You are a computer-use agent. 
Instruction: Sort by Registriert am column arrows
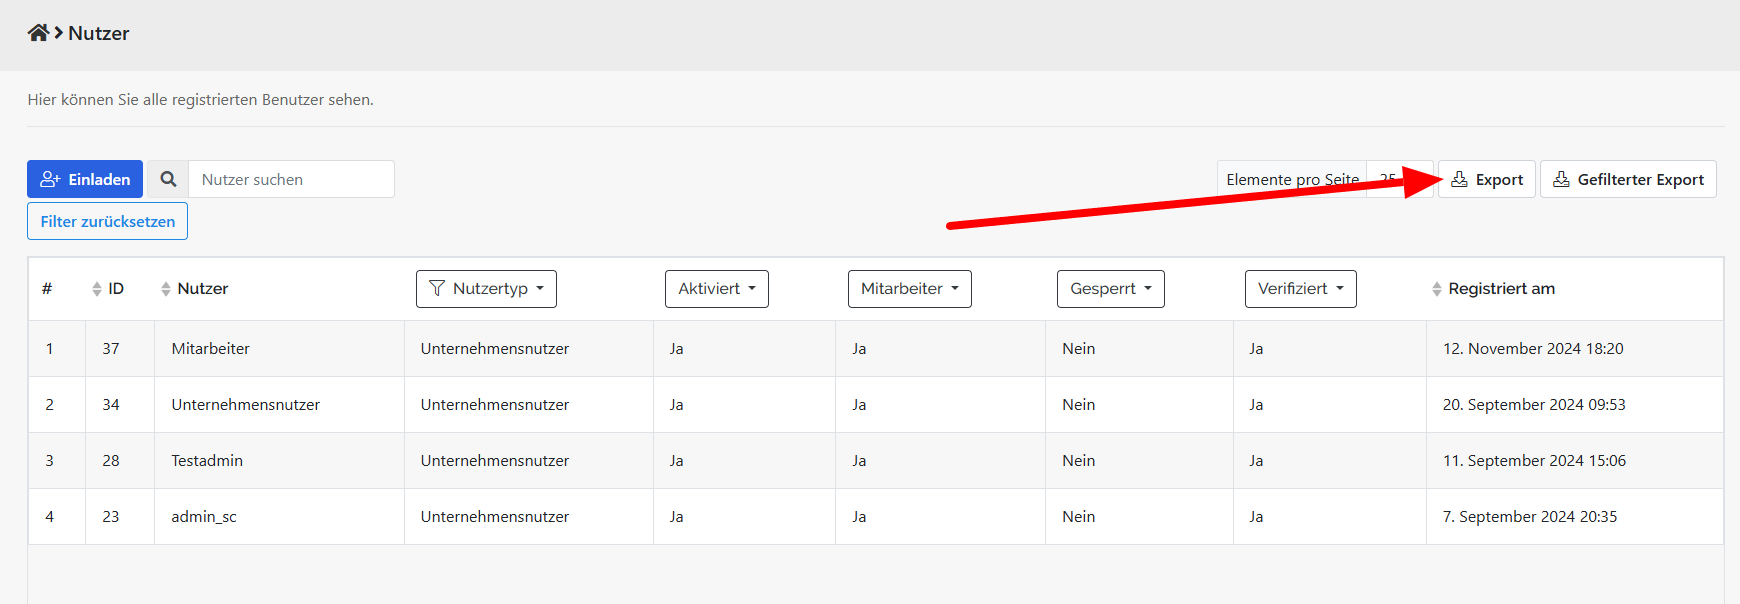pos(1437,289)
